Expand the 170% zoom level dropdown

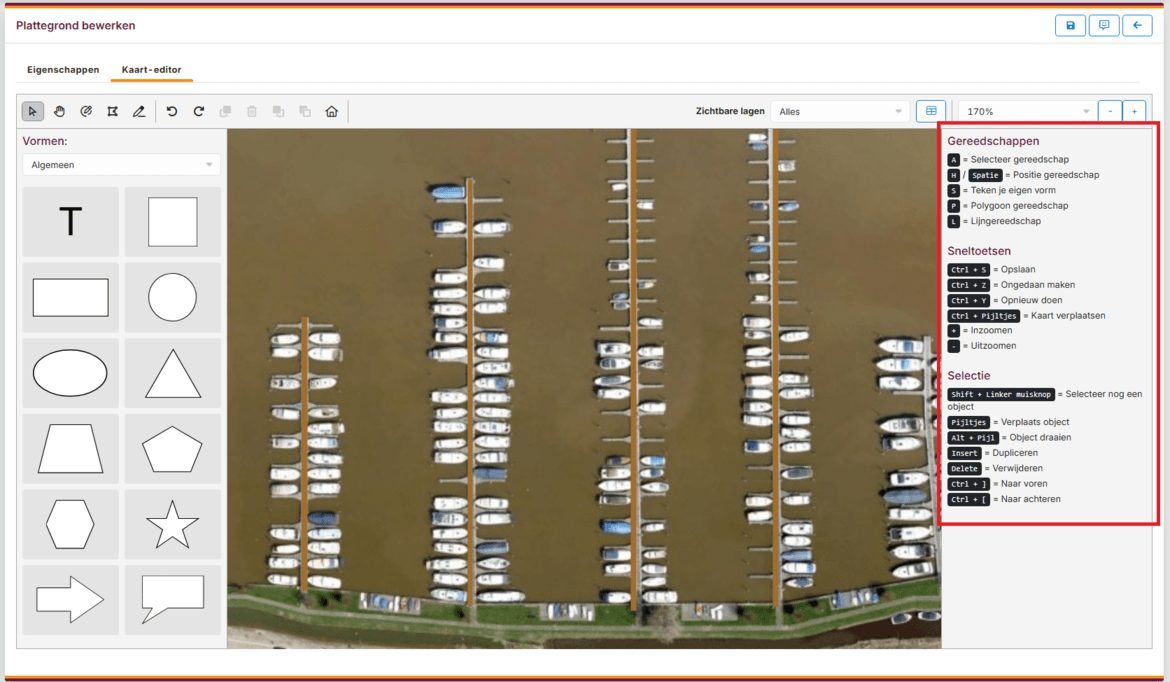(1026, 111)
